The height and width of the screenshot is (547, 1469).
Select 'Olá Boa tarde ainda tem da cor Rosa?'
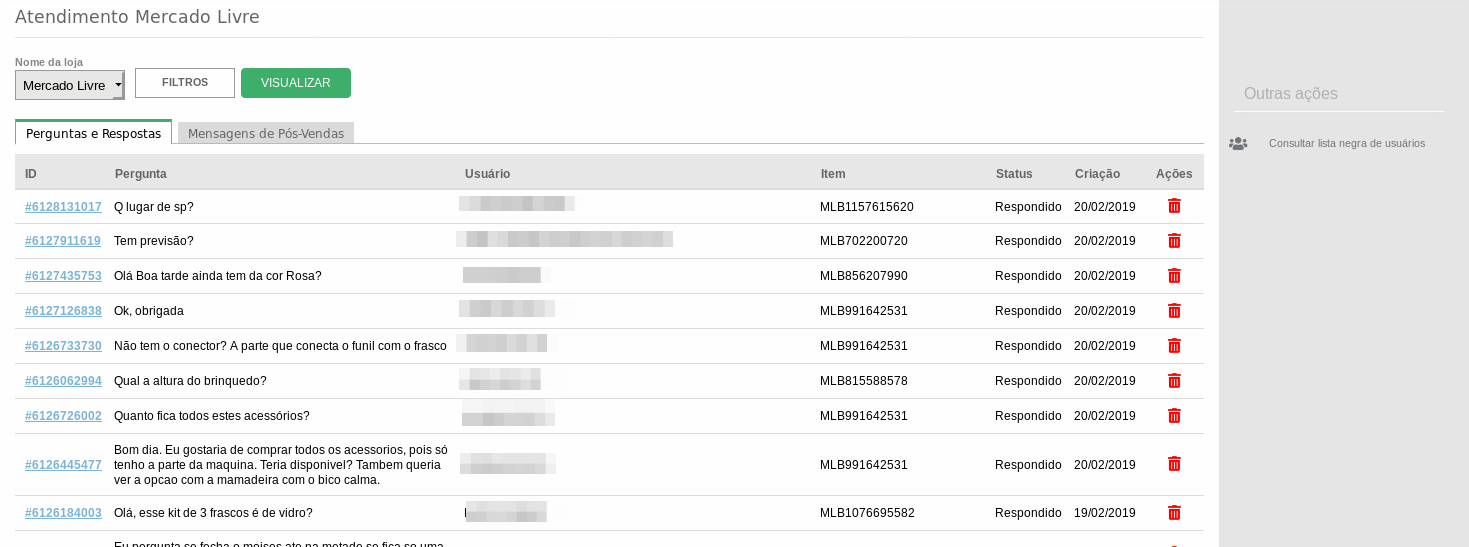coord(218,276)
